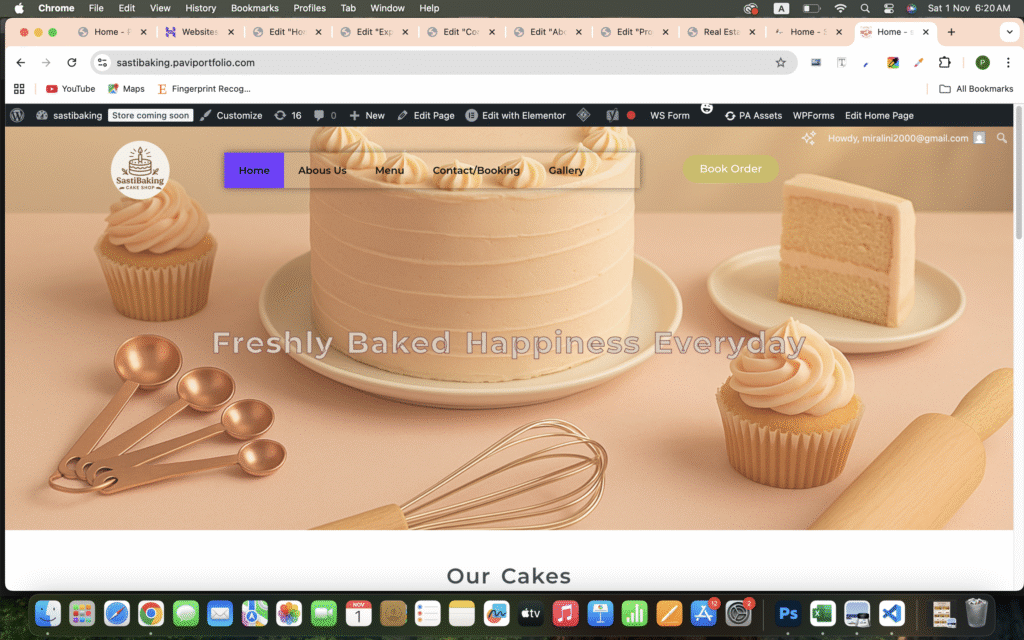Open the apps grid in bookmarks bar
This screenshot has height=640, width=1024.
coord(19,89)
